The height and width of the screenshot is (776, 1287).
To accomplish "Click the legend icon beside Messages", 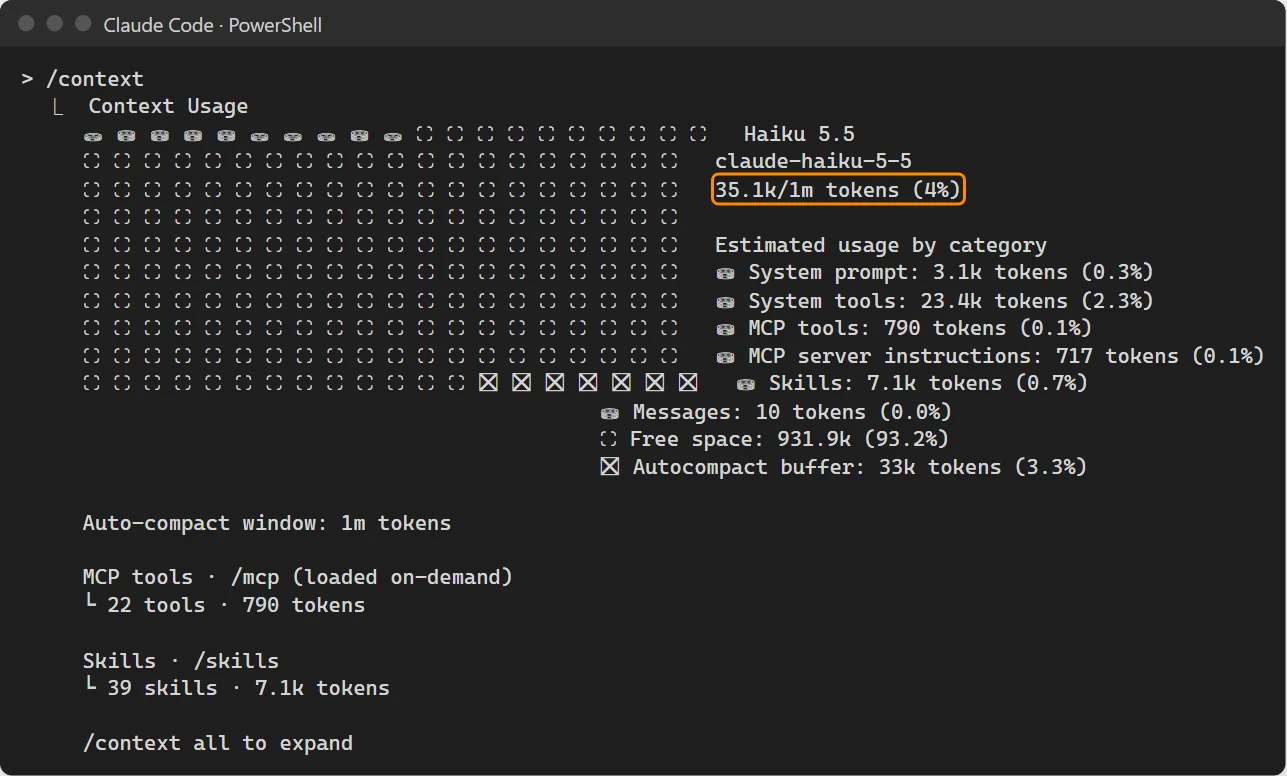I will 610,412.
